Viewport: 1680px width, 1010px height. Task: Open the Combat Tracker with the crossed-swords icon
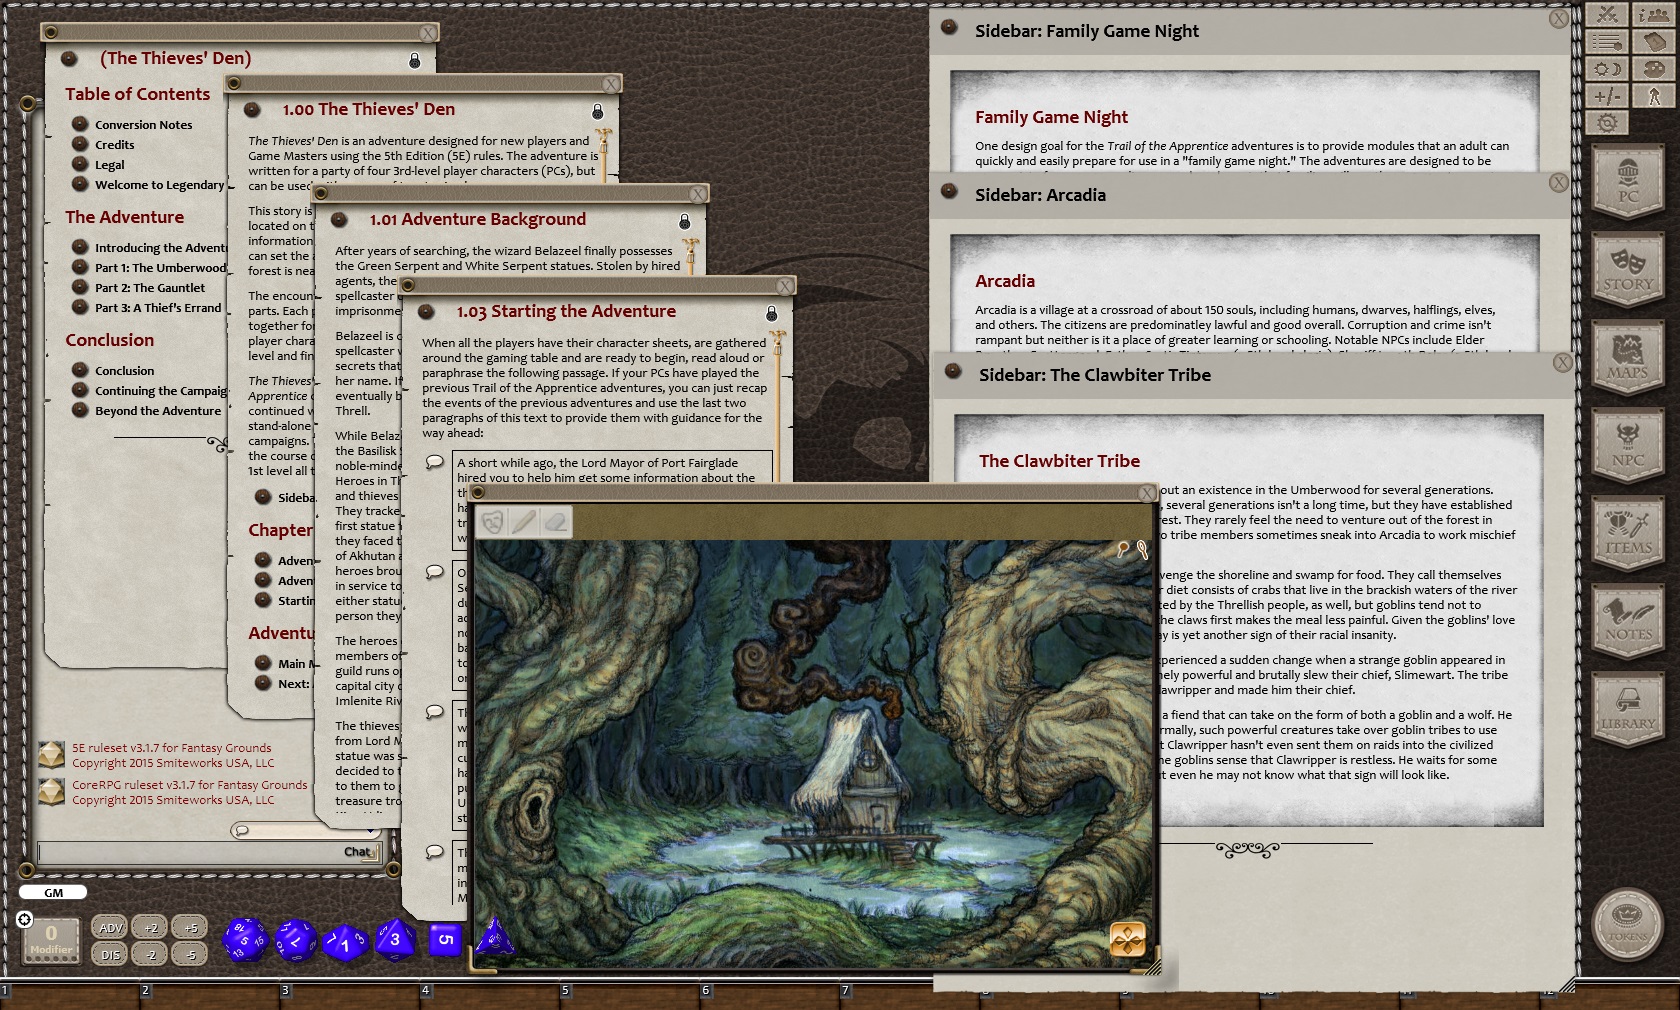[x=1607, y=13]
